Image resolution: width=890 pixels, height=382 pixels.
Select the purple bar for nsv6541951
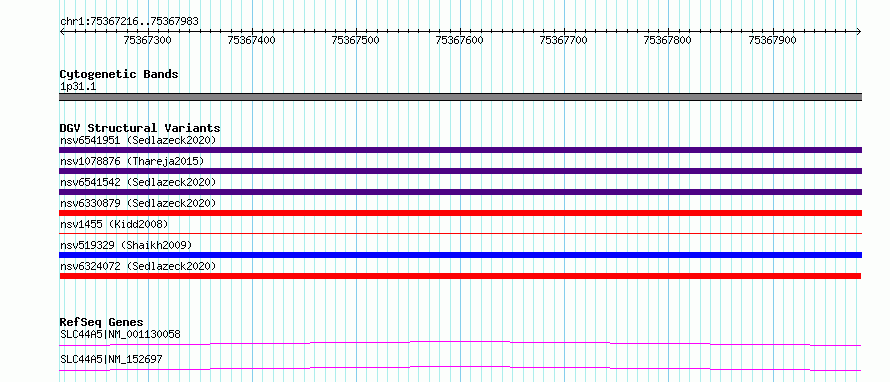click(x=461, y=150)
